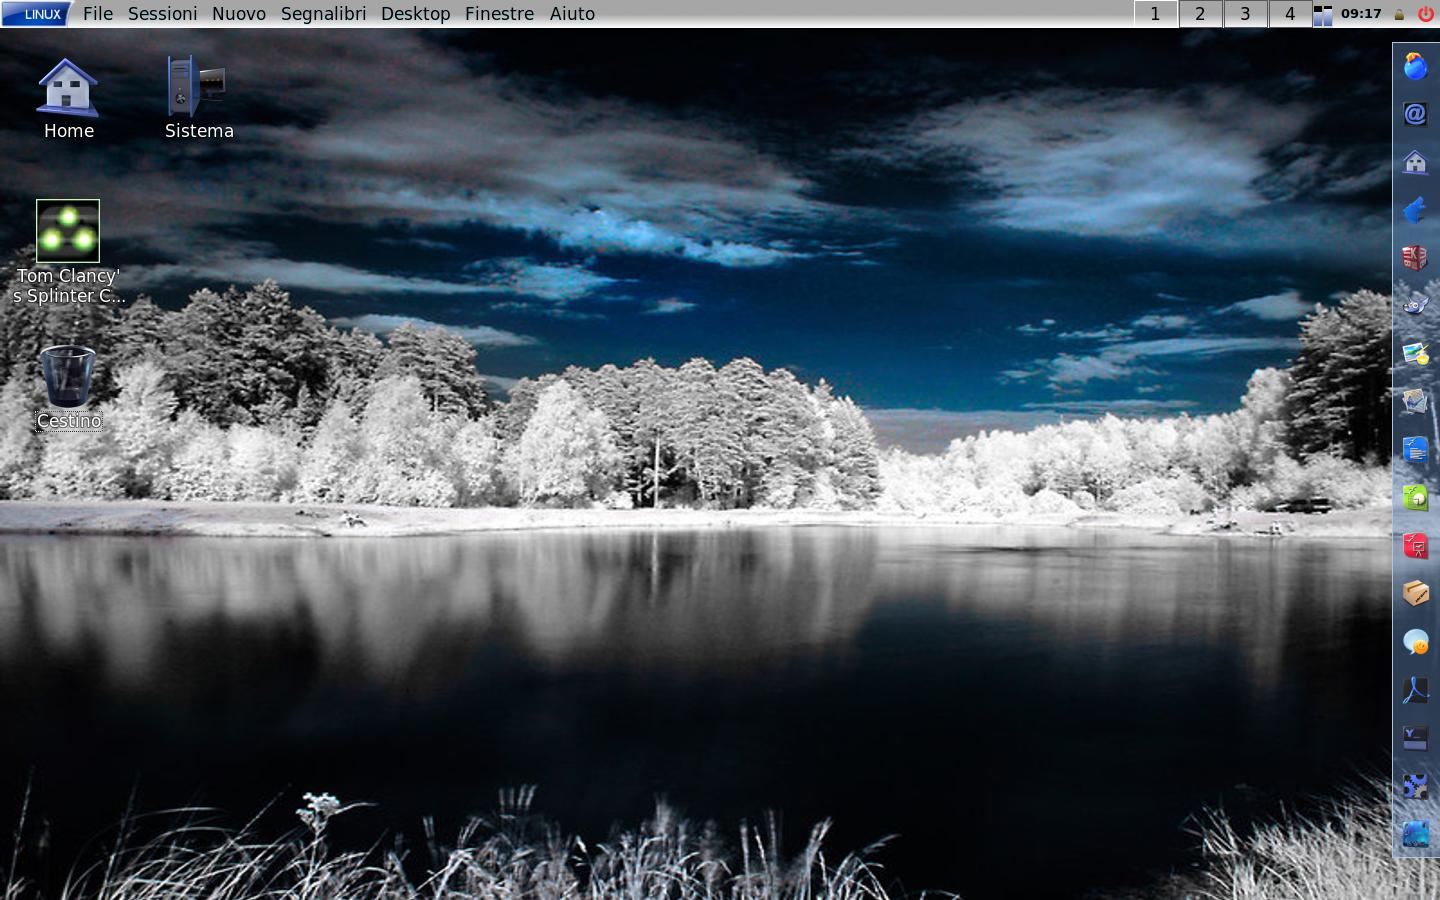Open the Nuovo menu
Image resolution: width=1440 pixels, height=900 pixels.
239,14
